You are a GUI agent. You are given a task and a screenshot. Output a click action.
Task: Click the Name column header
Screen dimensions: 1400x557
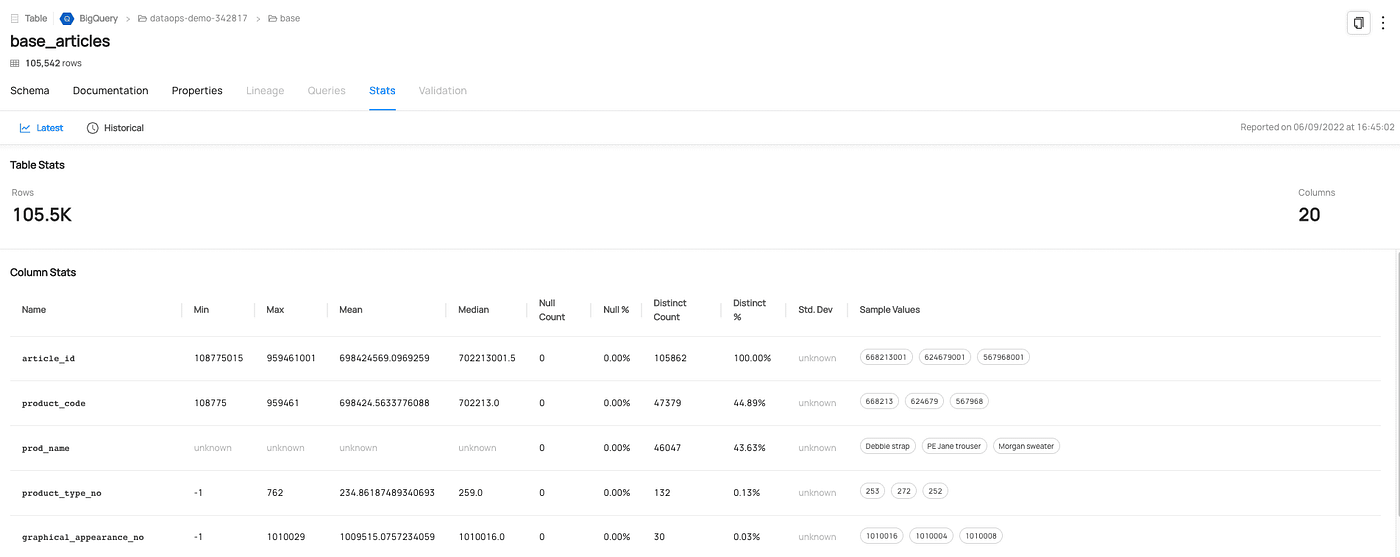pos(34,310)
